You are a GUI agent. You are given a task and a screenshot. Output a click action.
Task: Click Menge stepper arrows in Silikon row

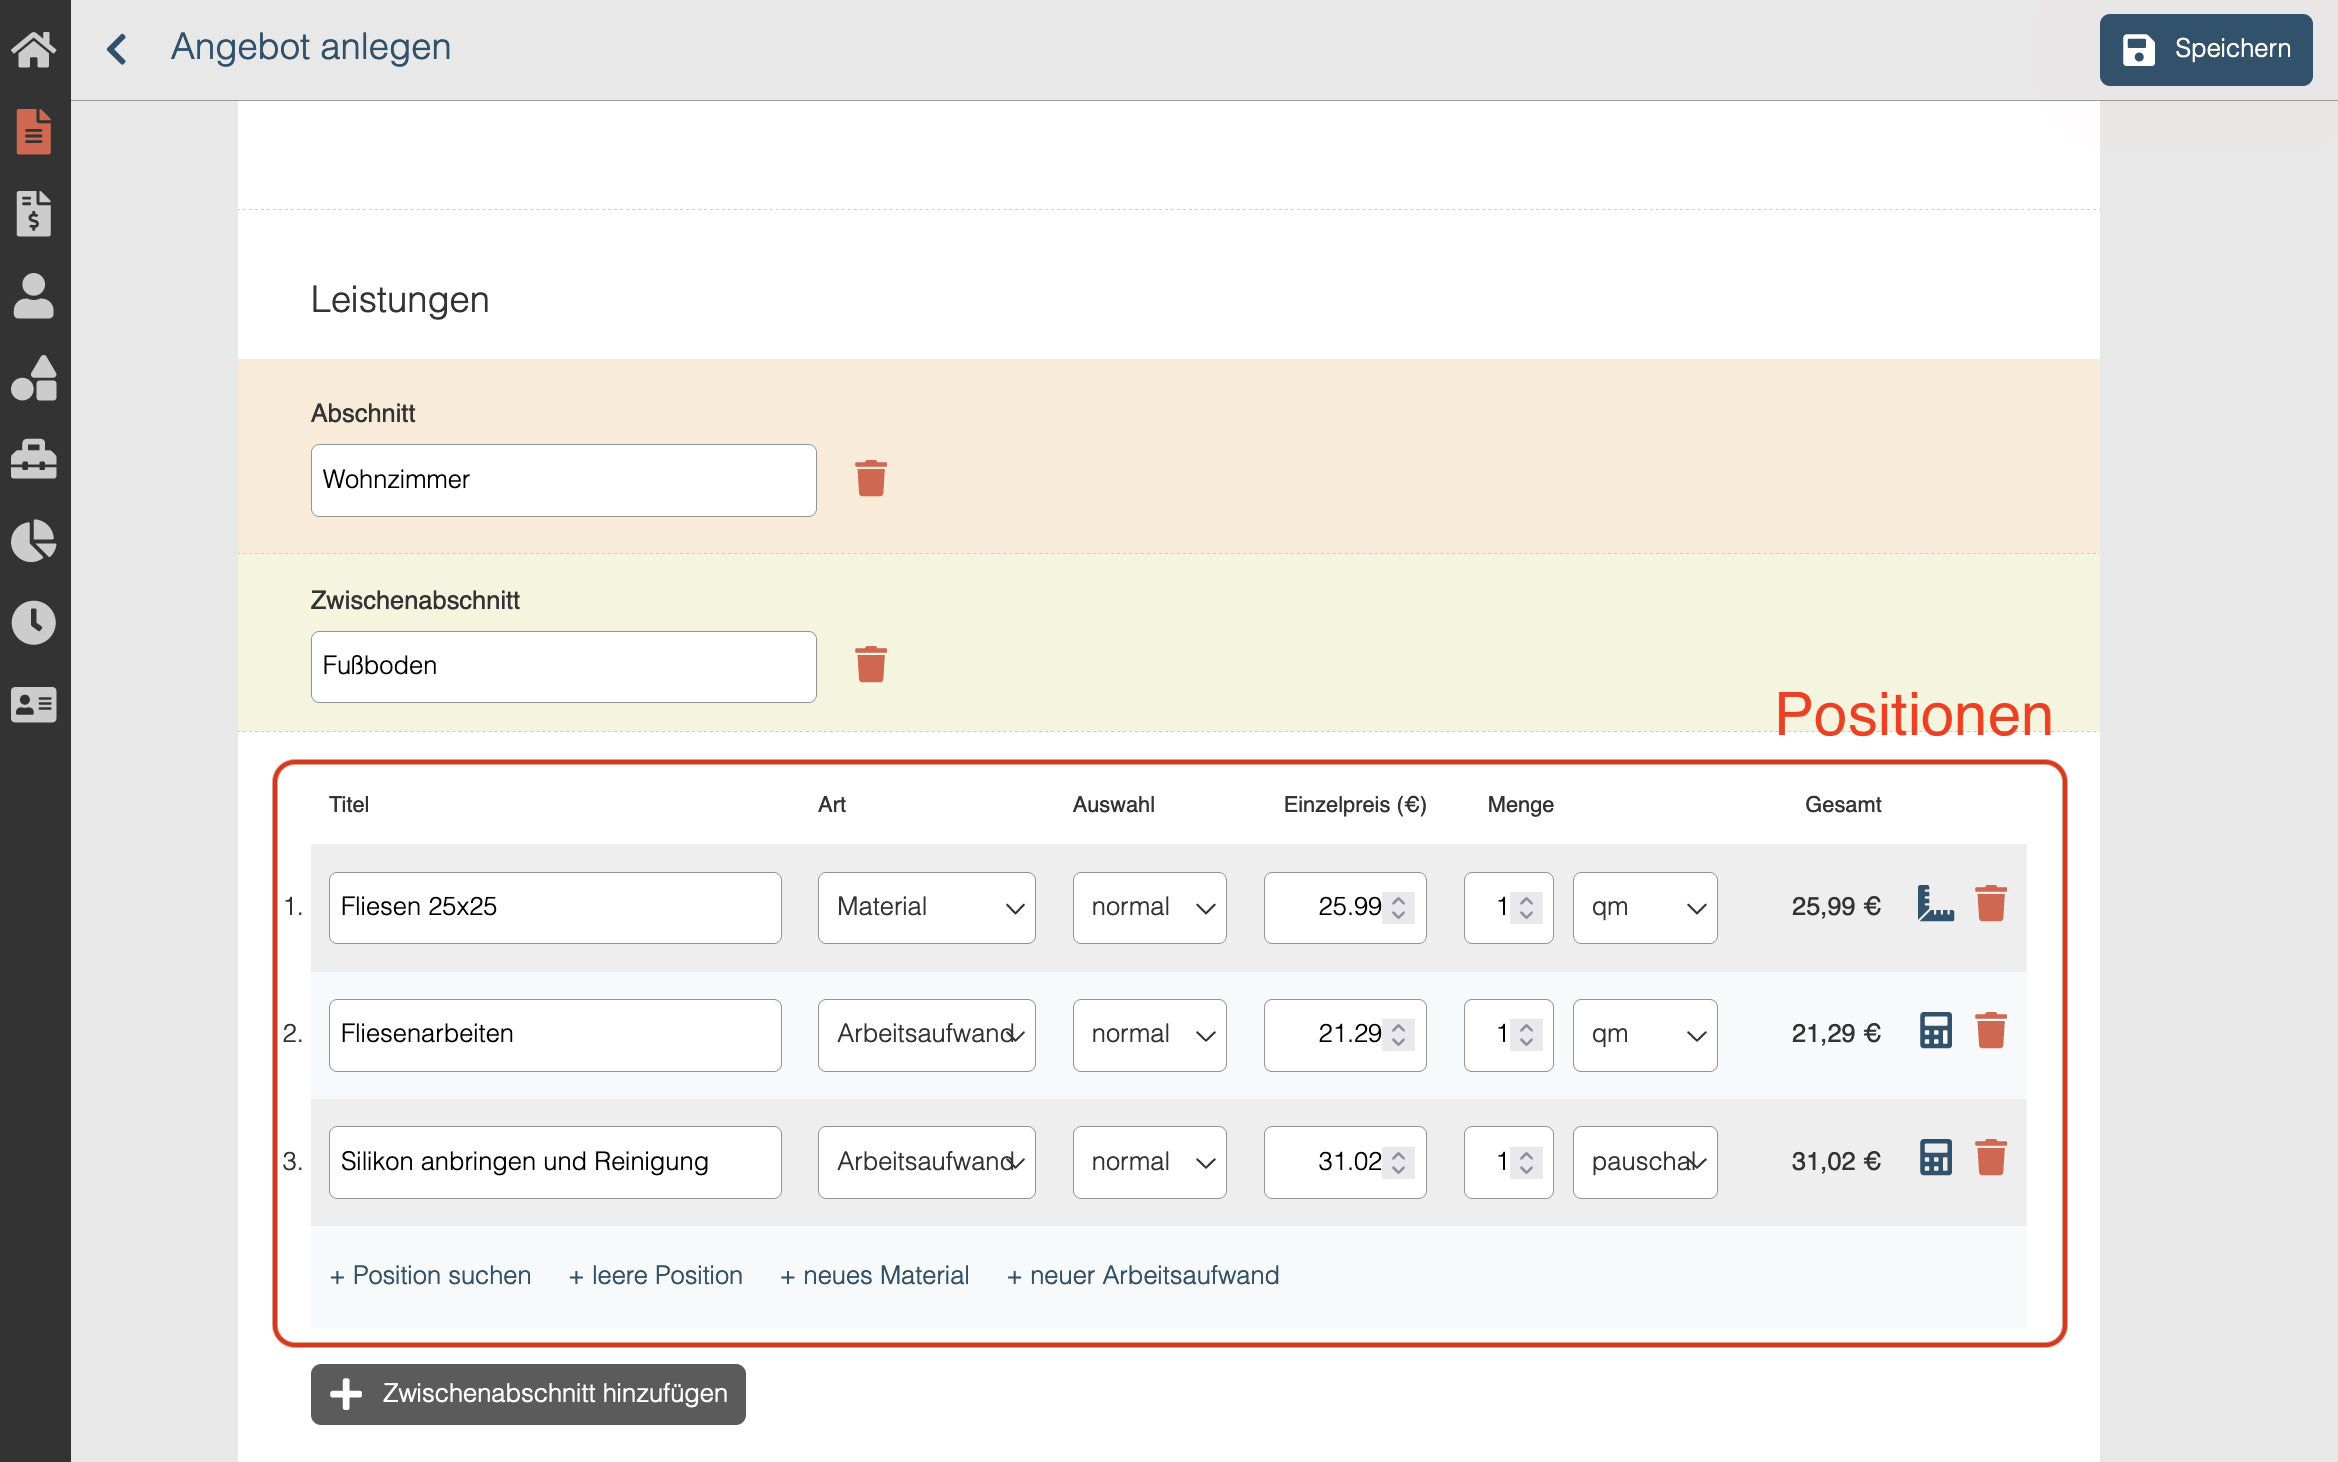click(1526, 1161)
